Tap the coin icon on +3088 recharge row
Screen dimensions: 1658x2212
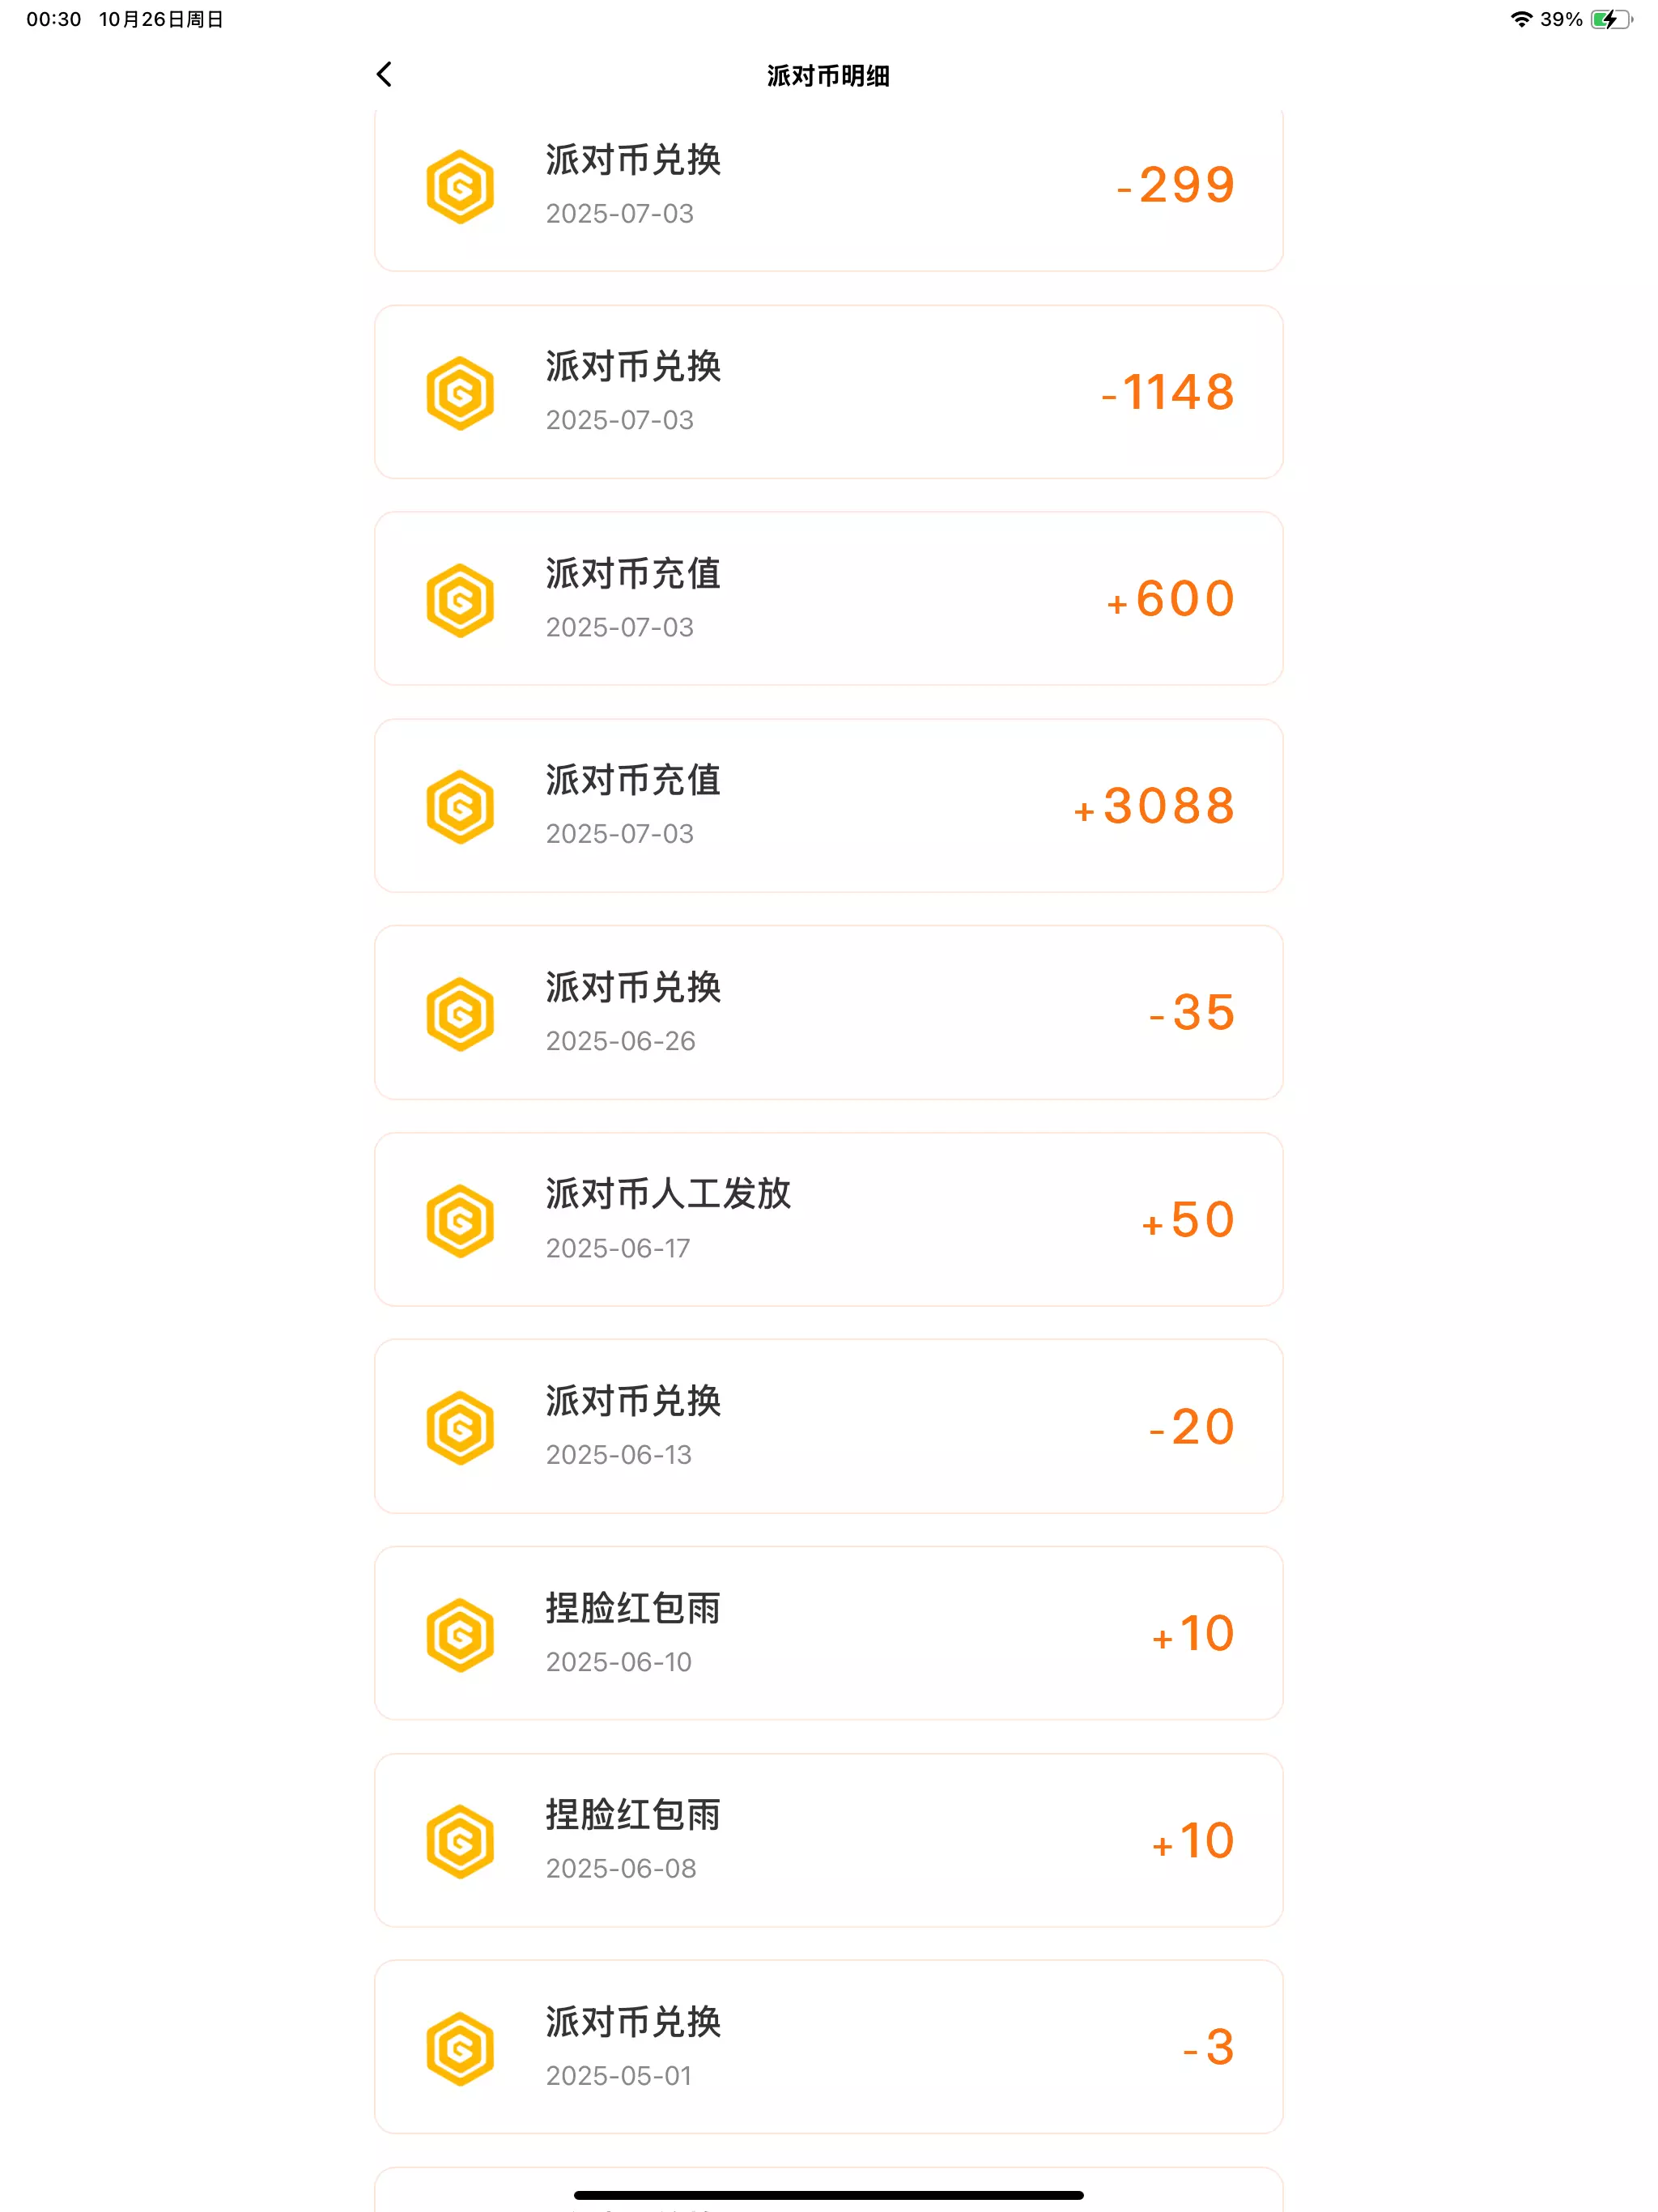pos(460,806)
